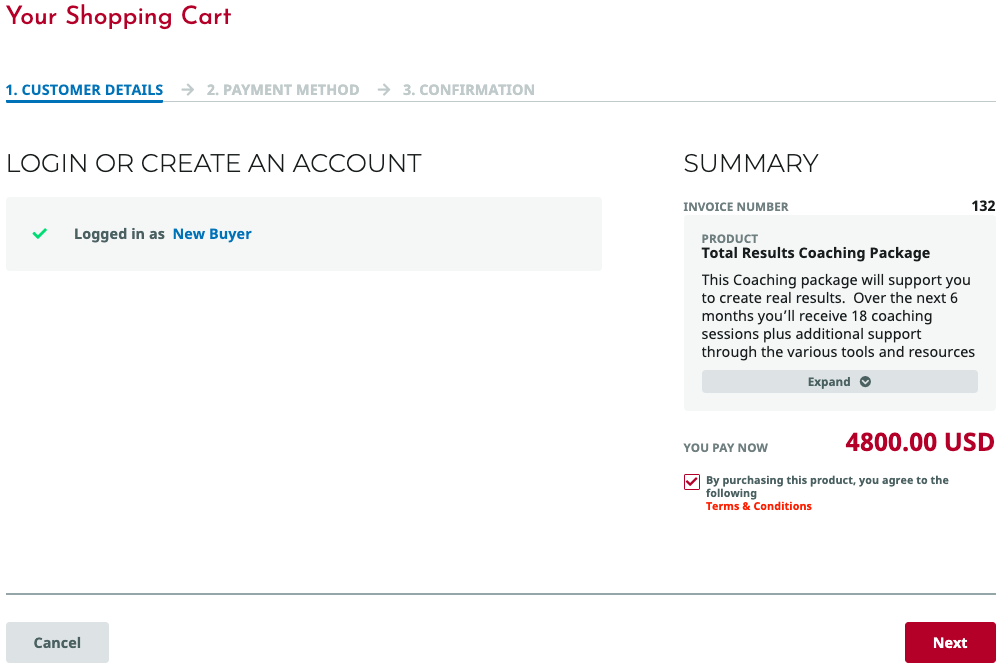Cancel the checkout
This screenshot has width=1000, height=667.
tap(57, 643)
